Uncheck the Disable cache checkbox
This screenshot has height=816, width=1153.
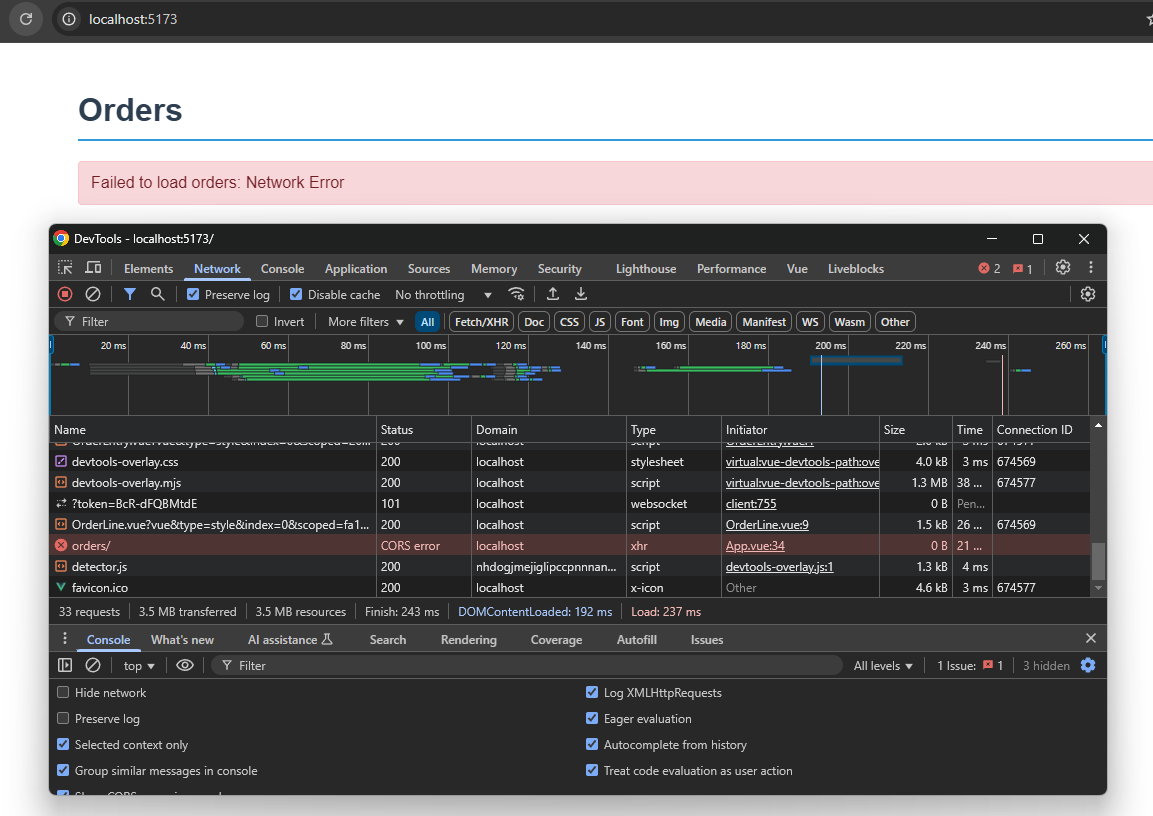coord(296,295)
